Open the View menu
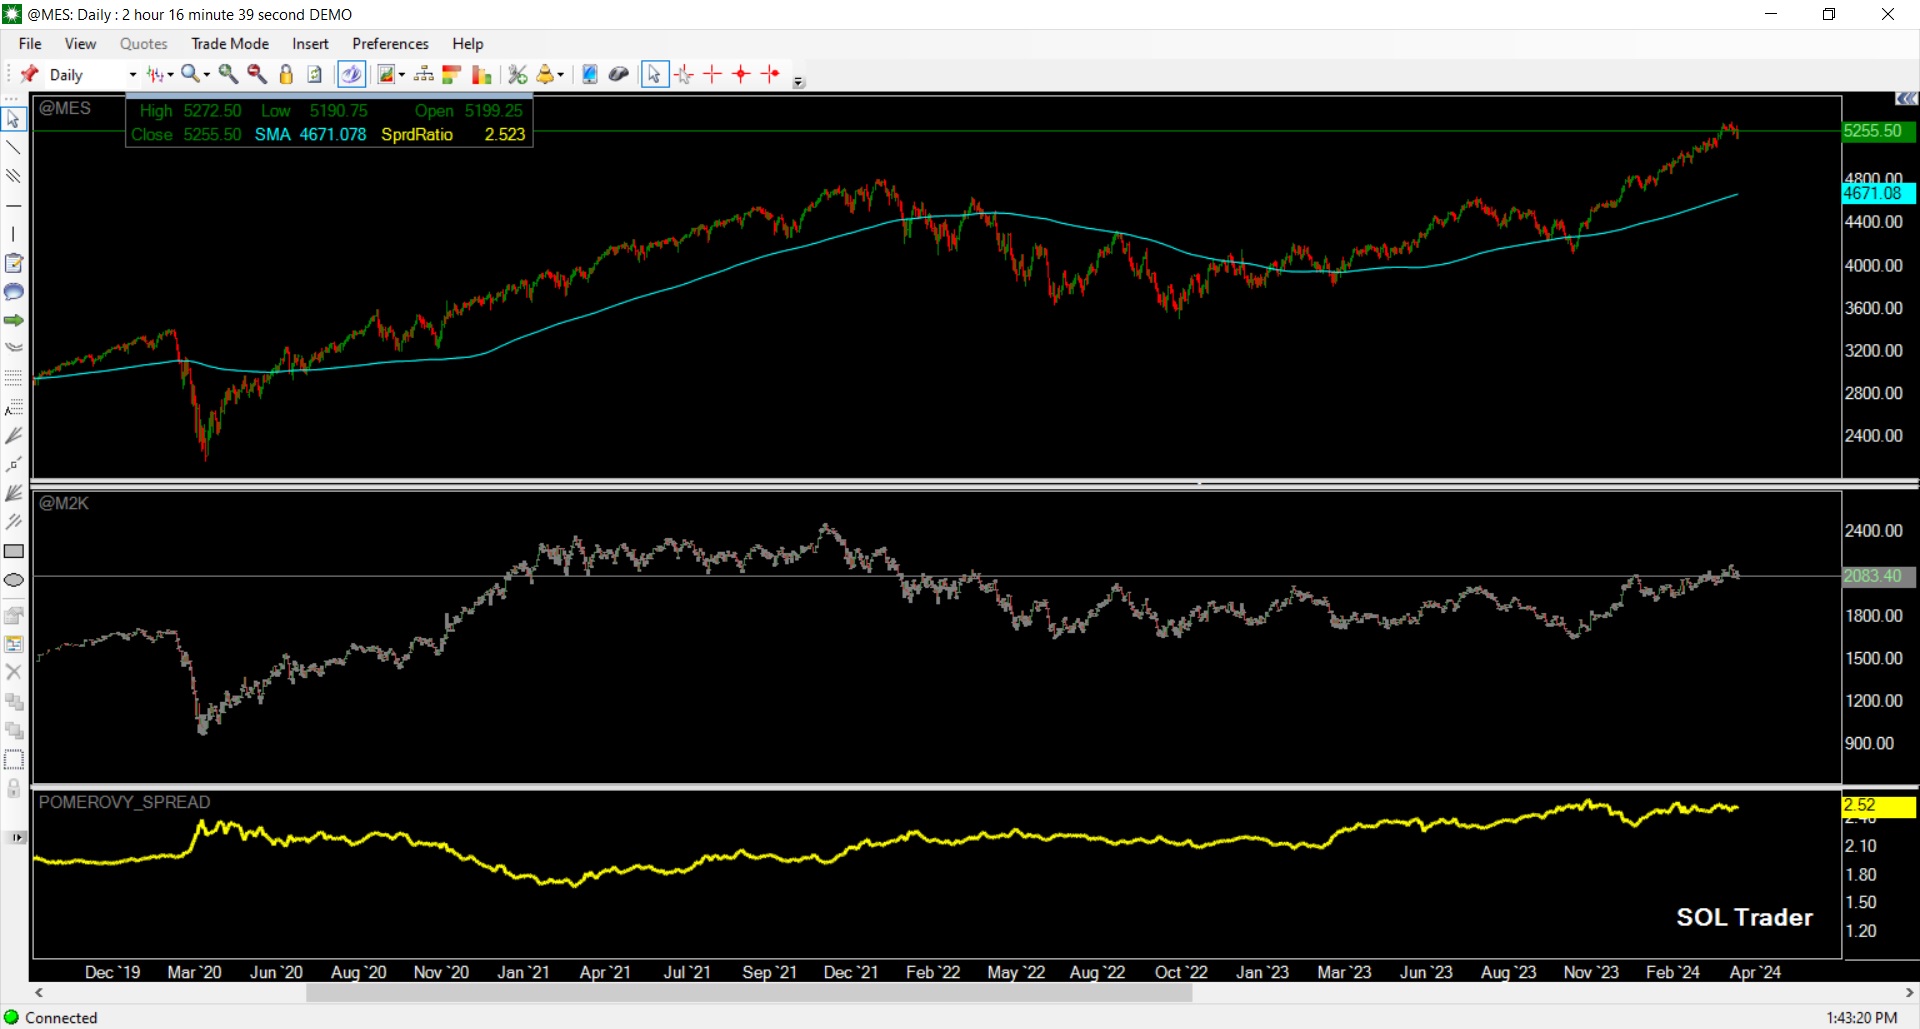The image size is (1920, 1029). tap(80, 44)
